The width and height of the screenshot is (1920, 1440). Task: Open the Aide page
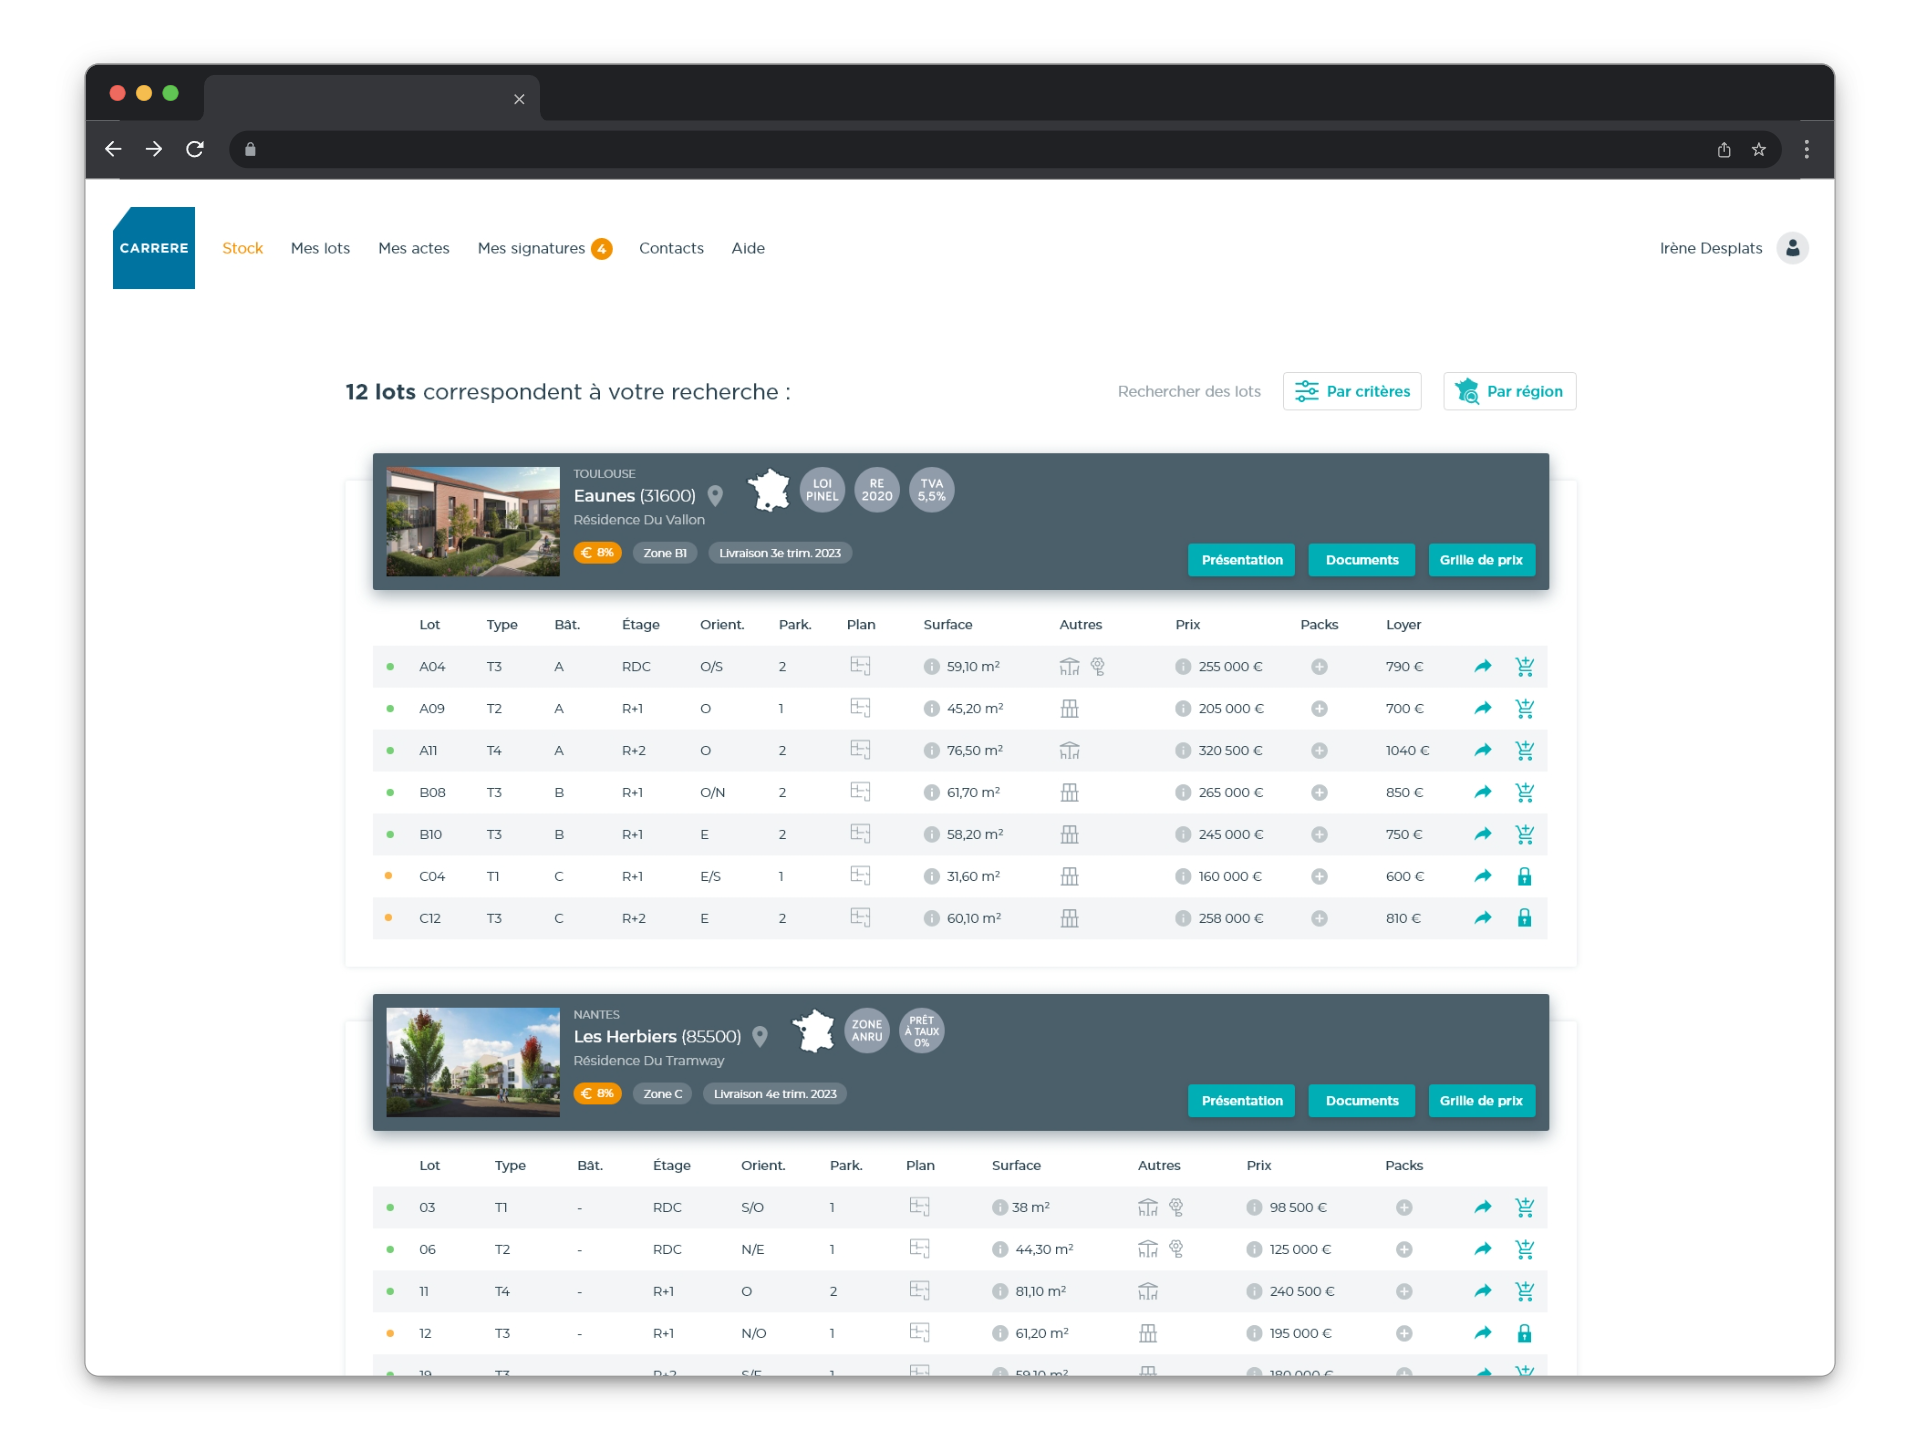(x=748, y=248)
